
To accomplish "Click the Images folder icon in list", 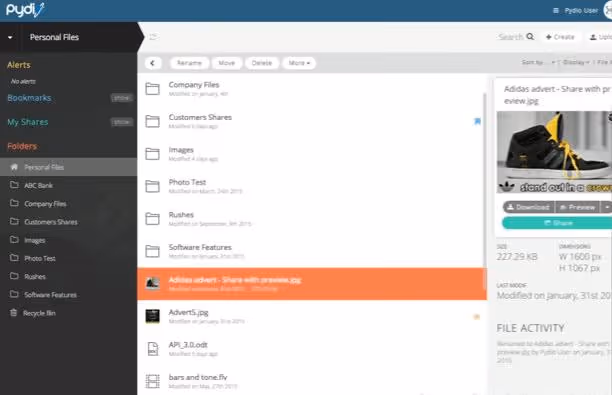I will tap(152, 154).
